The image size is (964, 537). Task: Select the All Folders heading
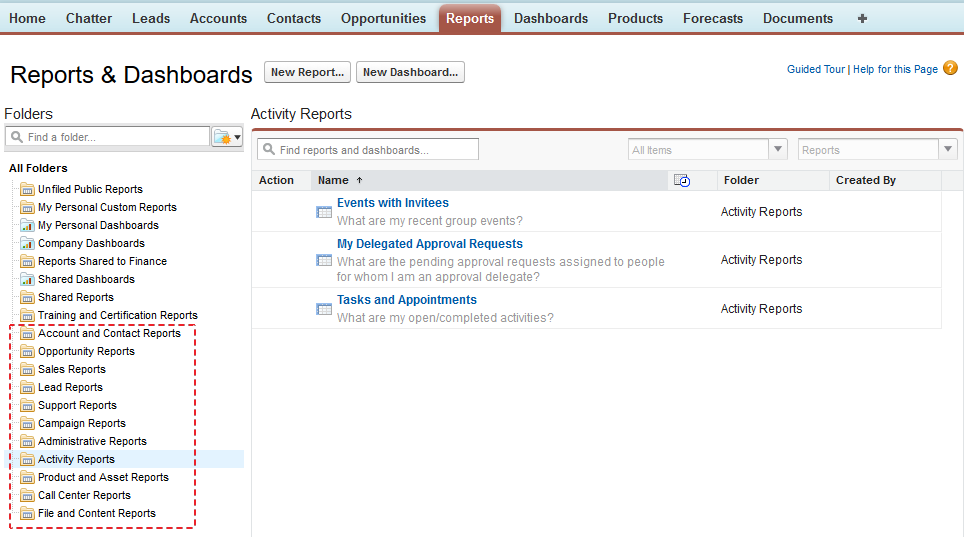click(x=38, y=168)
